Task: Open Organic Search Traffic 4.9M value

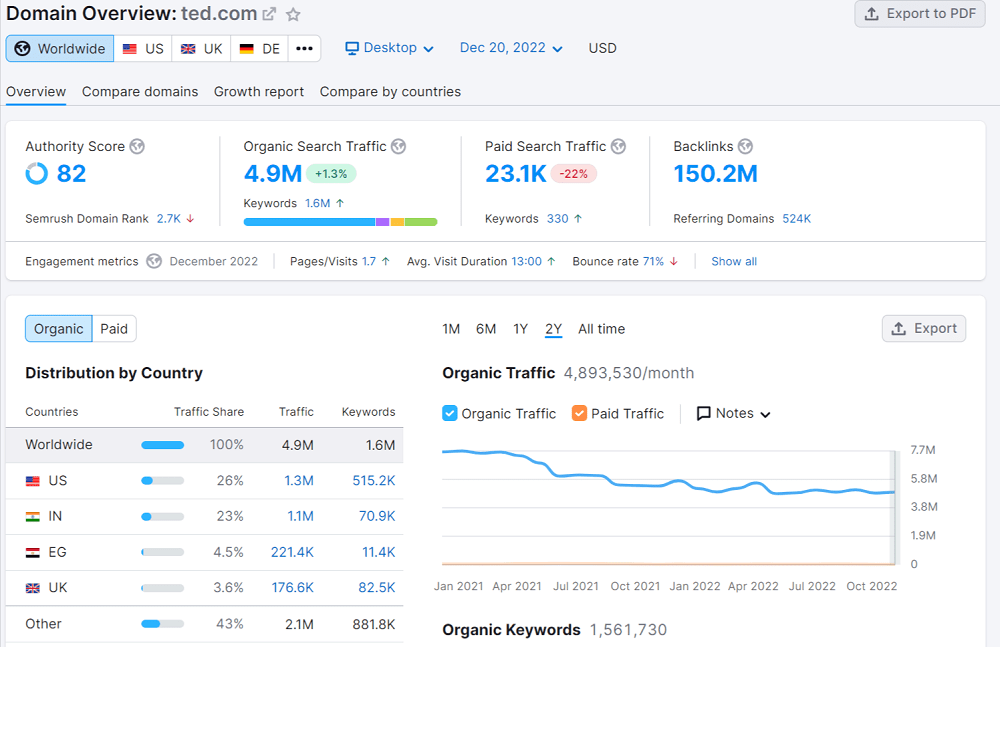Action: click(x=272, y=173)
